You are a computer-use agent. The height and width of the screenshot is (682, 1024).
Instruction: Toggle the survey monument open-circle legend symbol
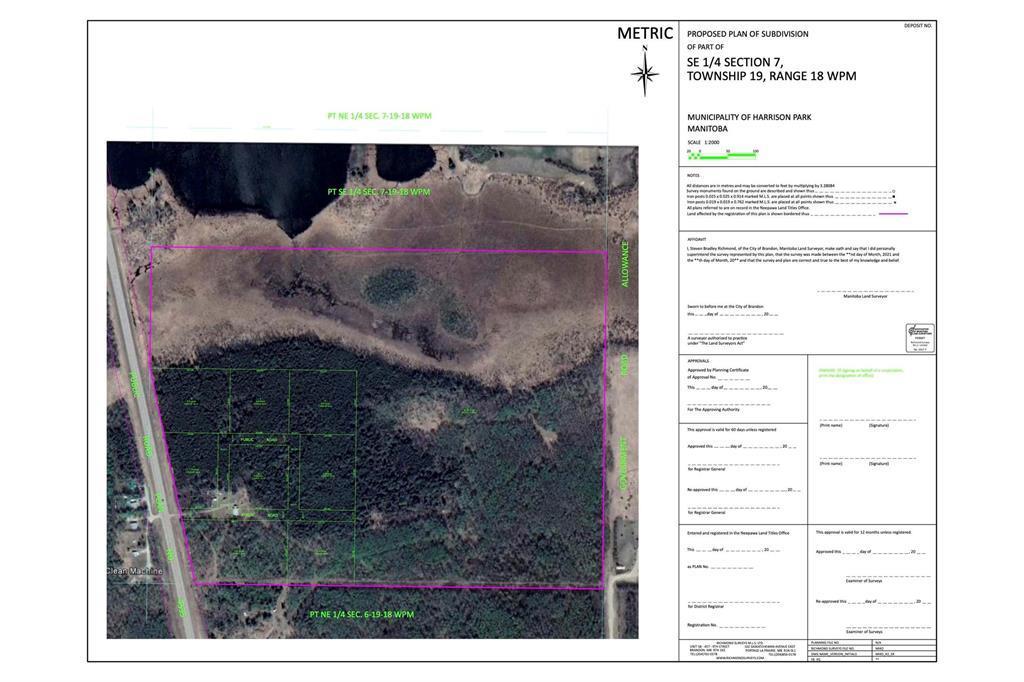tap(893, 191)
